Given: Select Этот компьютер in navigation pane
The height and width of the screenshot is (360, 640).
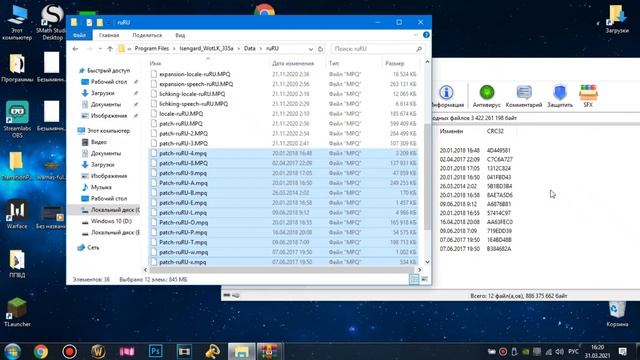Looking at the screenshot, I should click(x=108, y=131).
